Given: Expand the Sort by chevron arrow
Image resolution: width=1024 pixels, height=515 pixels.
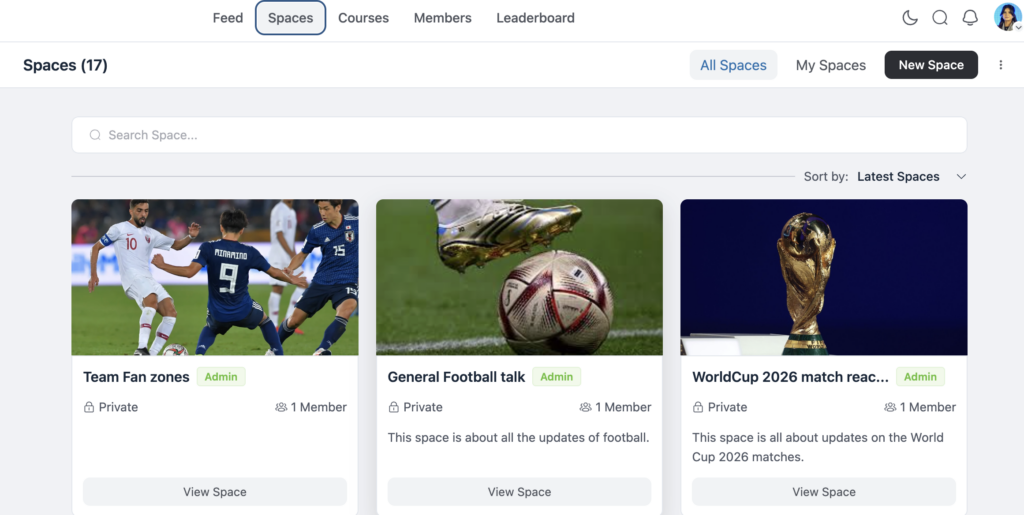Looking at the screenshot, I should click(x=961, y=177).
